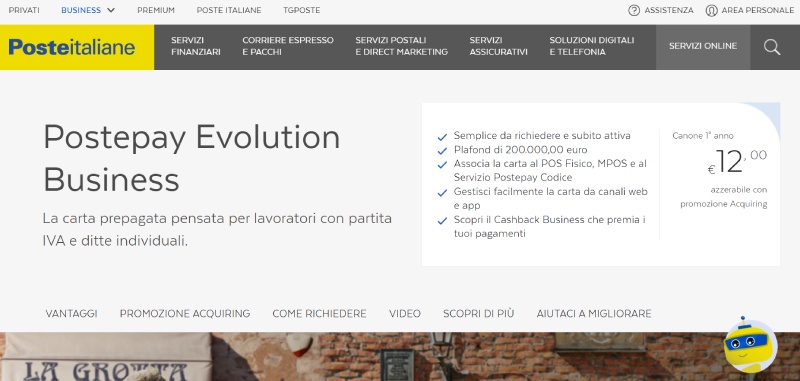
Task: Click 'Semplice da richiedere e subito attiva'
Action: (x=542, y=136)
